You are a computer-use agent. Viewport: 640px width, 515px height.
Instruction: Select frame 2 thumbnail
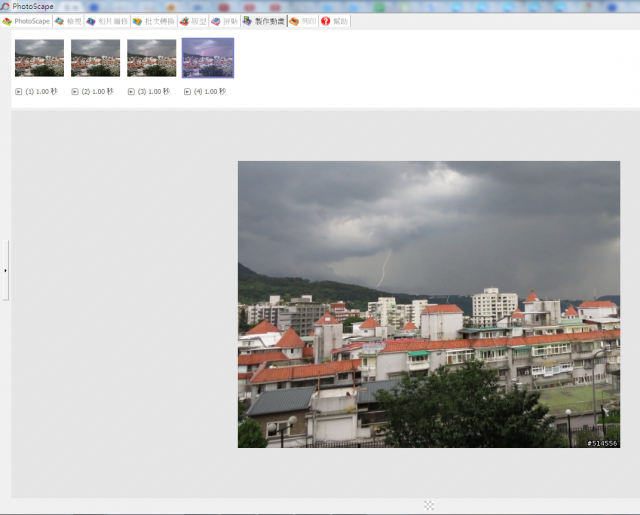tap(96, 58)
